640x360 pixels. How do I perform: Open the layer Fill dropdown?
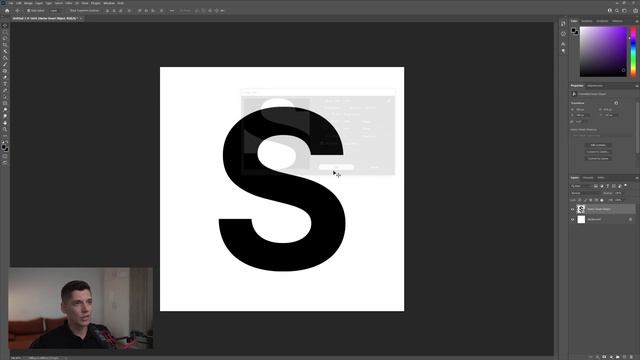(x=619, y=200)
